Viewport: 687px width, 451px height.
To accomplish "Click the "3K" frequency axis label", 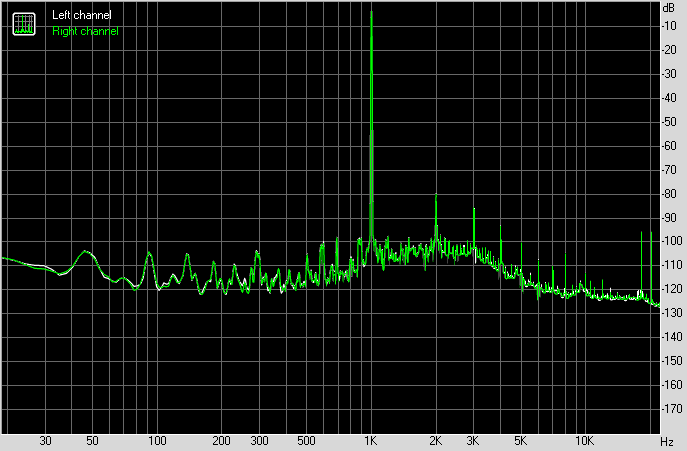I will [473, 440].
